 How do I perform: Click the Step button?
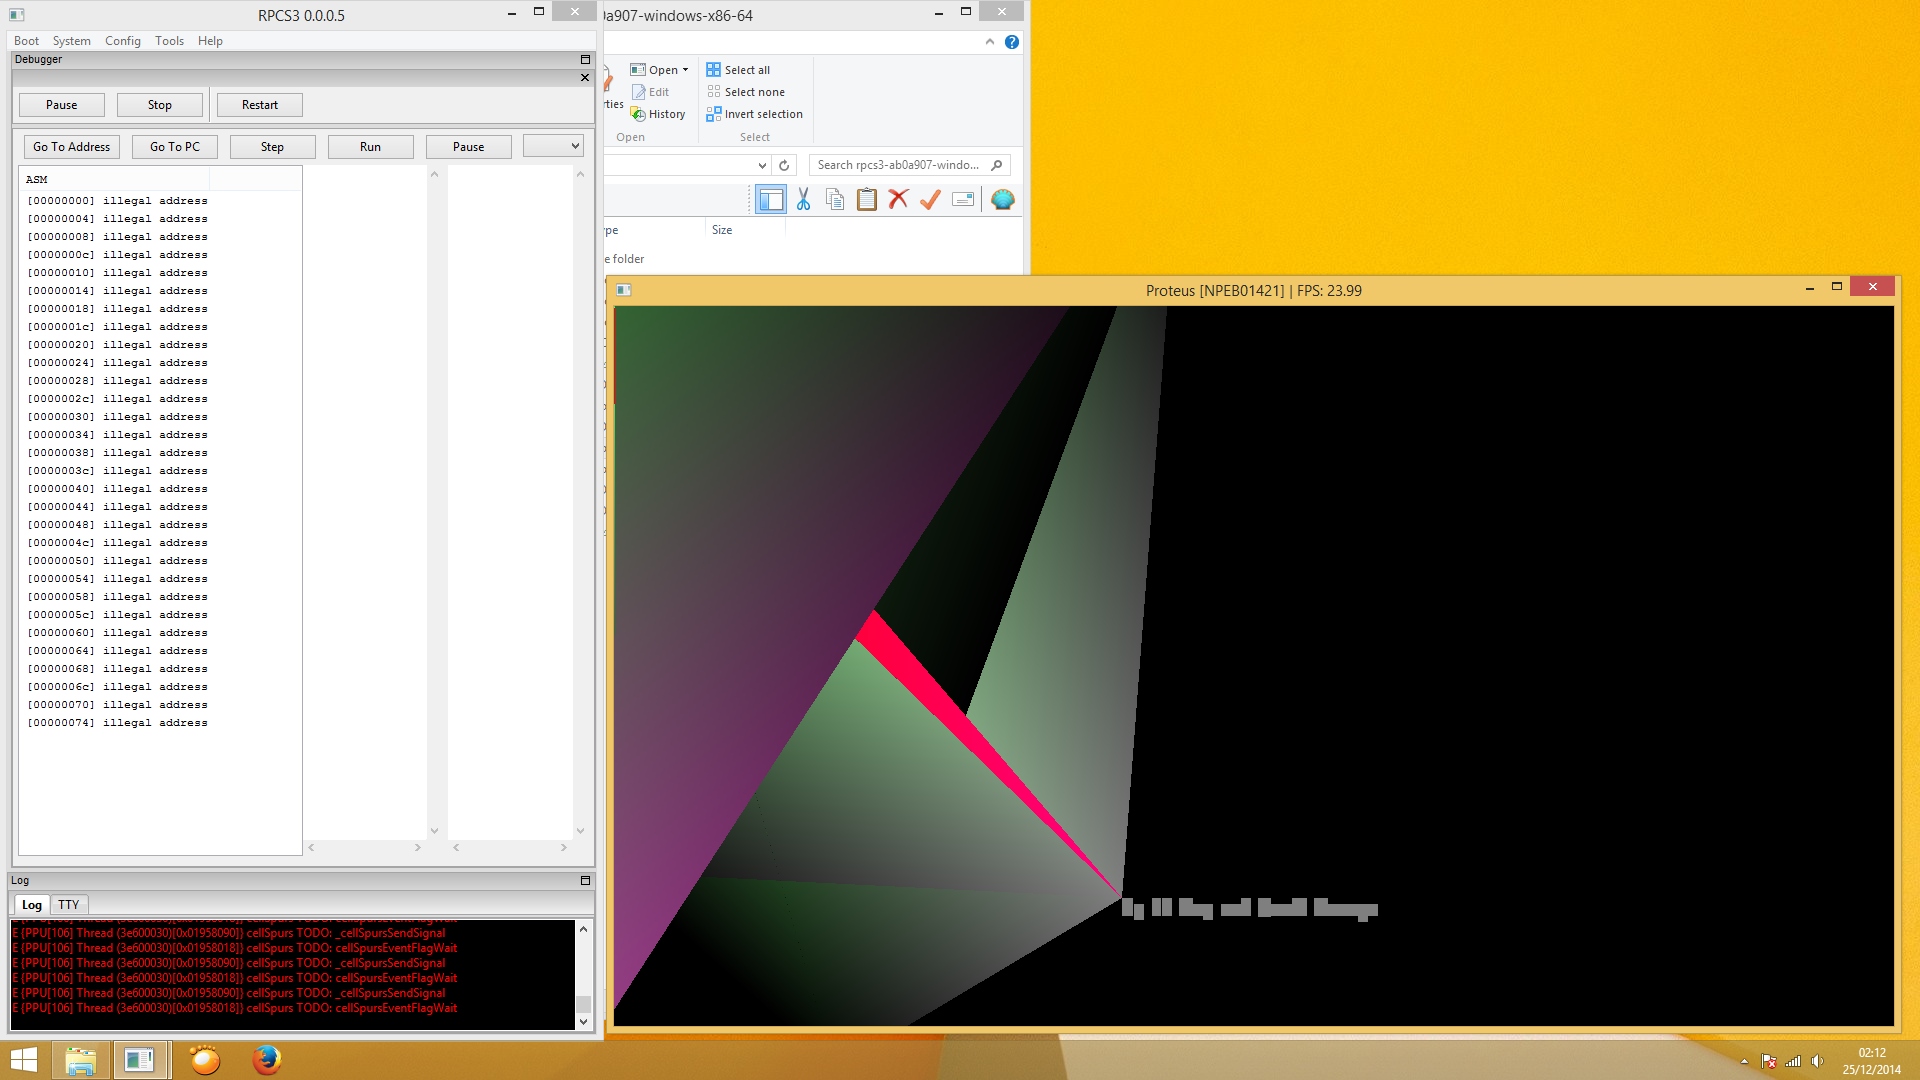(272, 147)
